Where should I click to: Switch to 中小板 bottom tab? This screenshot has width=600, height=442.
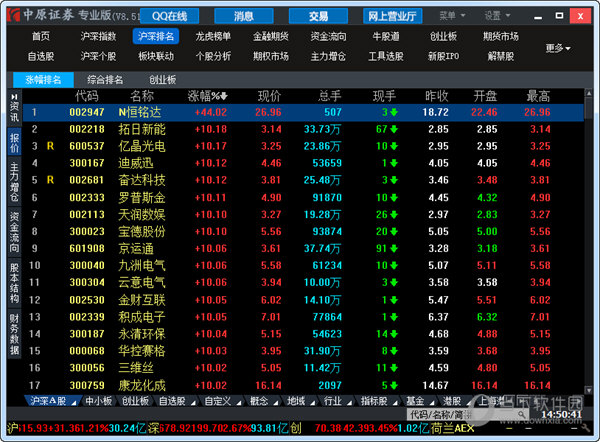coord(99,401)
